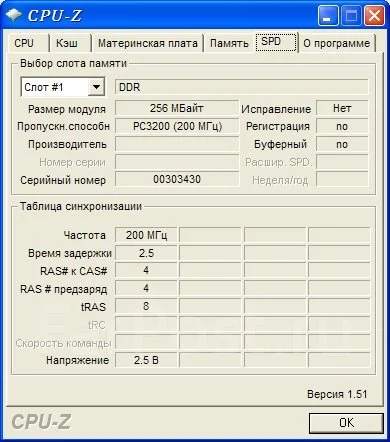The width and height of the screenshot is (390, 442).
Task: Click the serial number 00303430
Action: (177, 179)
